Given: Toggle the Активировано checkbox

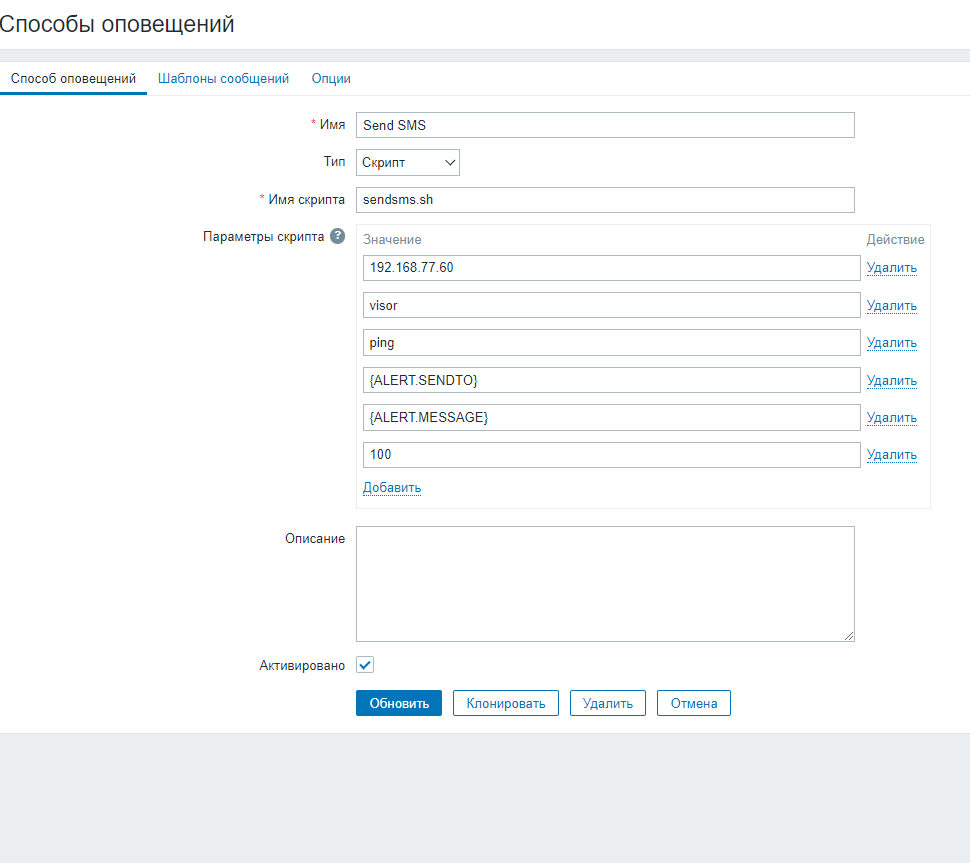Looking at the screenshot, I should [x=365, y=665].
